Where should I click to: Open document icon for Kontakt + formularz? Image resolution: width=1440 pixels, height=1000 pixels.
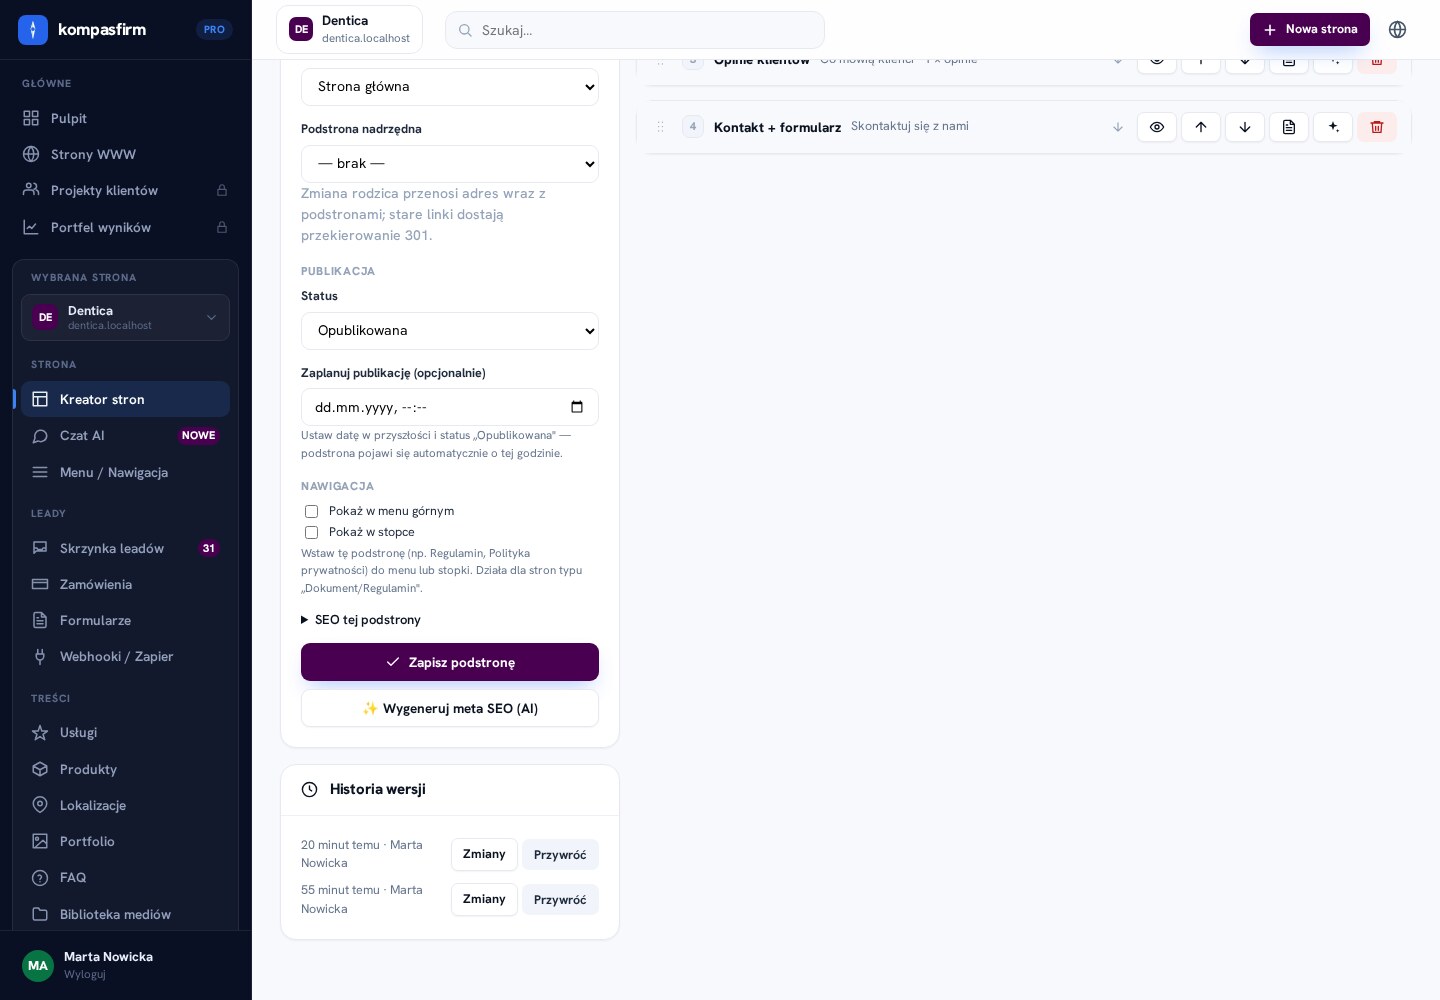pos(1289,127)
